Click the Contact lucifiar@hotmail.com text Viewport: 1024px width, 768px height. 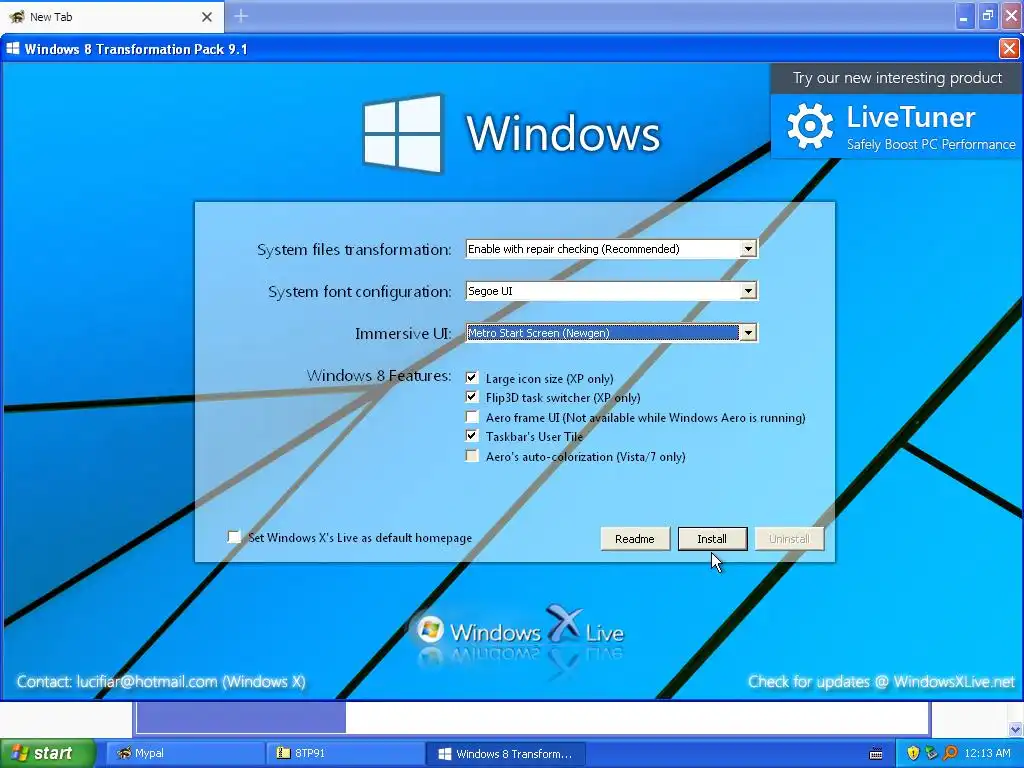(x=161, y=682)
